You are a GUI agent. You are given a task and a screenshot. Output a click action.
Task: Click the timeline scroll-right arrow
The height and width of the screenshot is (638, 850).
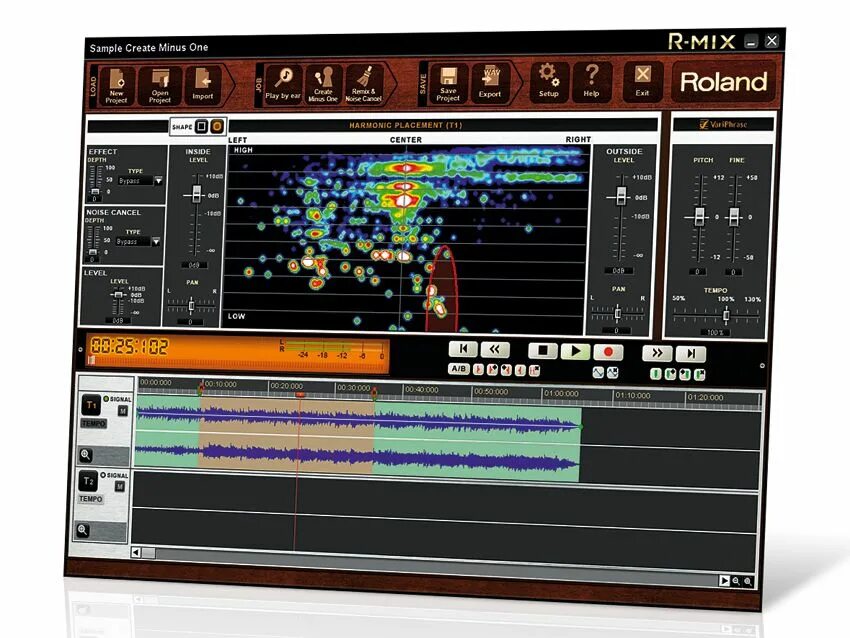pos(724,580)
